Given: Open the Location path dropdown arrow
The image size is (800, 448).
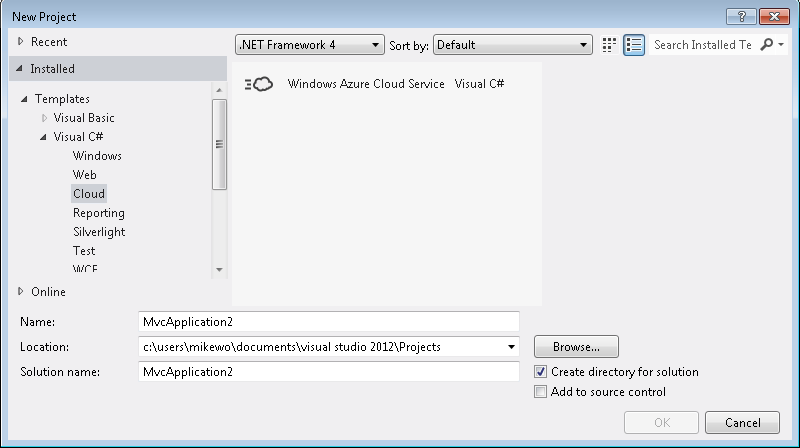Looking at the screenshot, I should [x=511, y=347].
